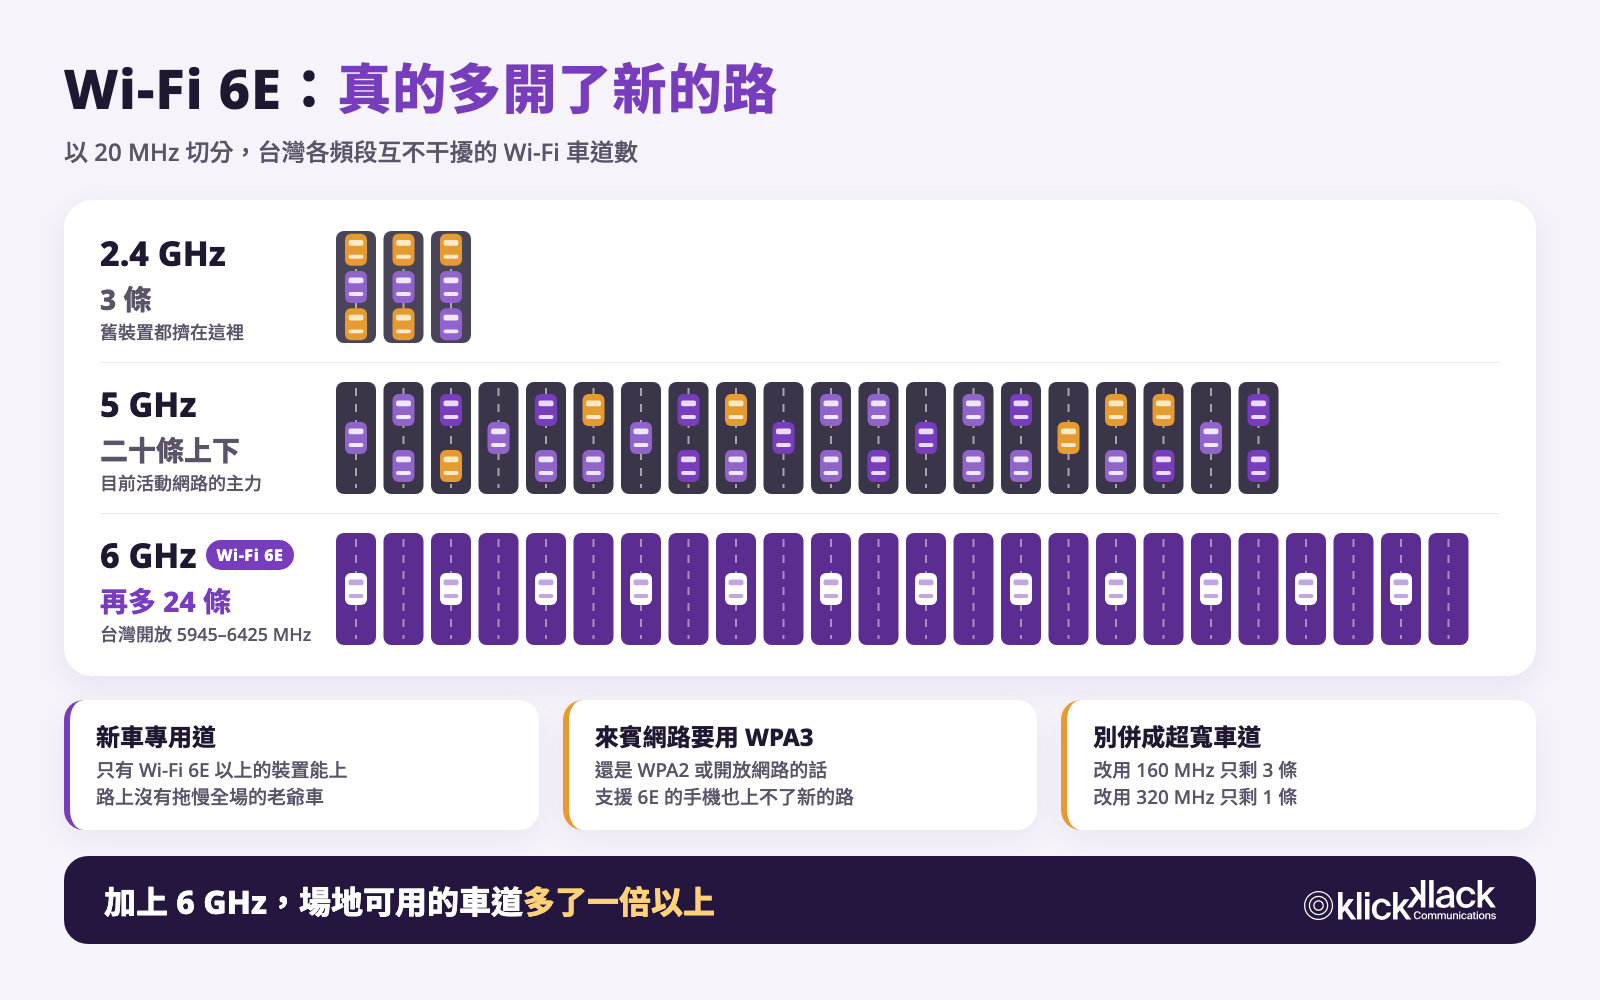Image resolution: width=1600 pixels, height=1000 pixels.
Task: Click the '別併成超寬車道' card heading
Action: [x=1177, y=737]
